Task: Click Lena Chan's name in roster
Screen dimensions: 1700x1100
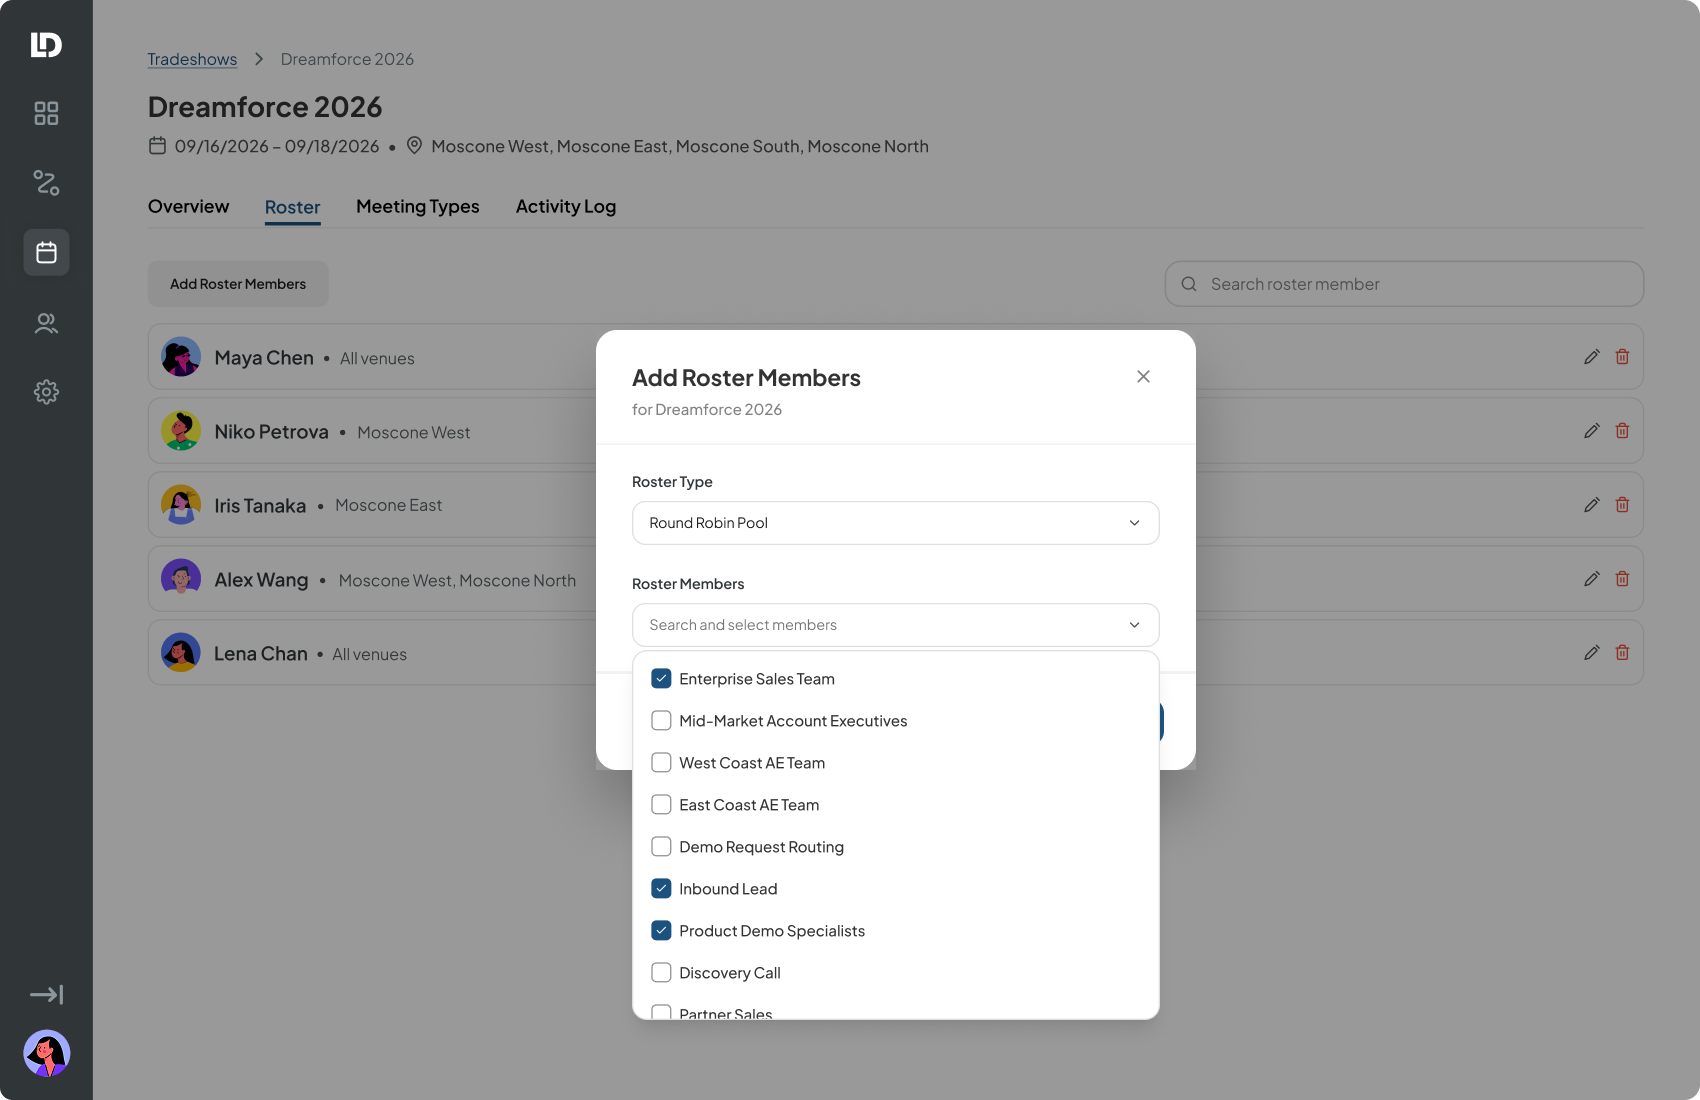Action: tap(261, 654)
